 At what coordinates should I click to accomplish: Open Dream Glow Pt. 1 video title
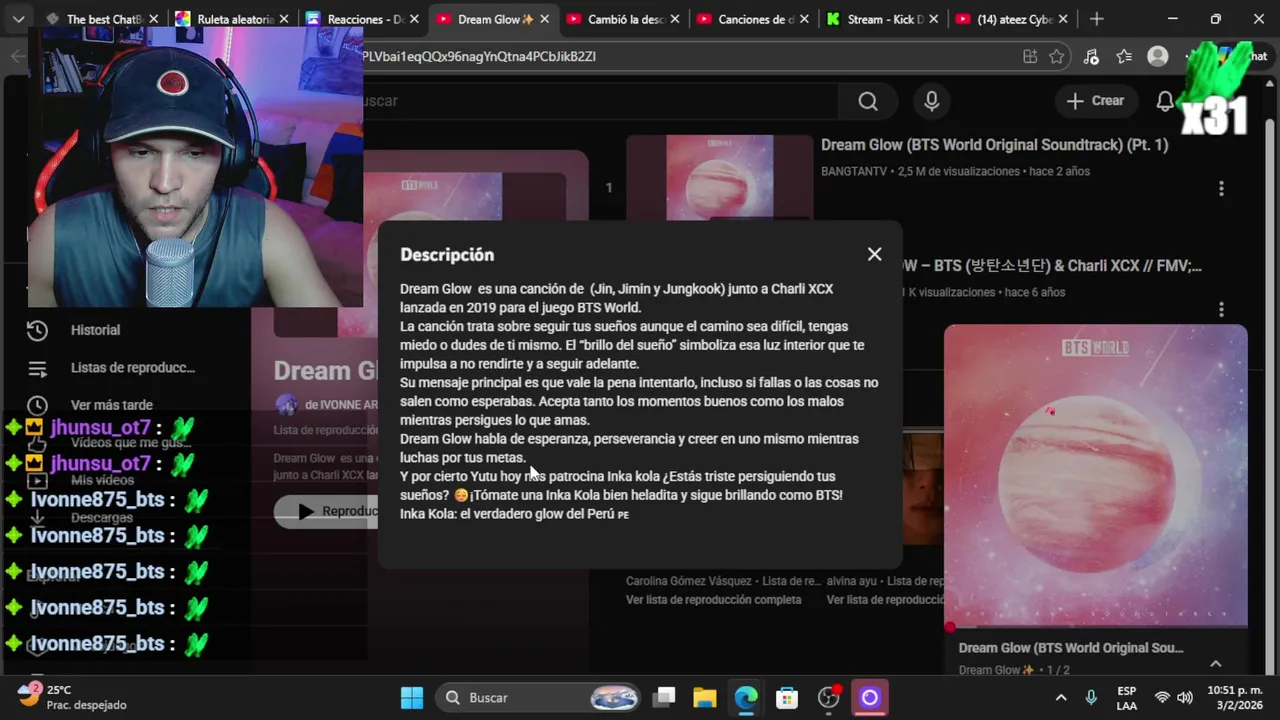click(x=994, y=145)
